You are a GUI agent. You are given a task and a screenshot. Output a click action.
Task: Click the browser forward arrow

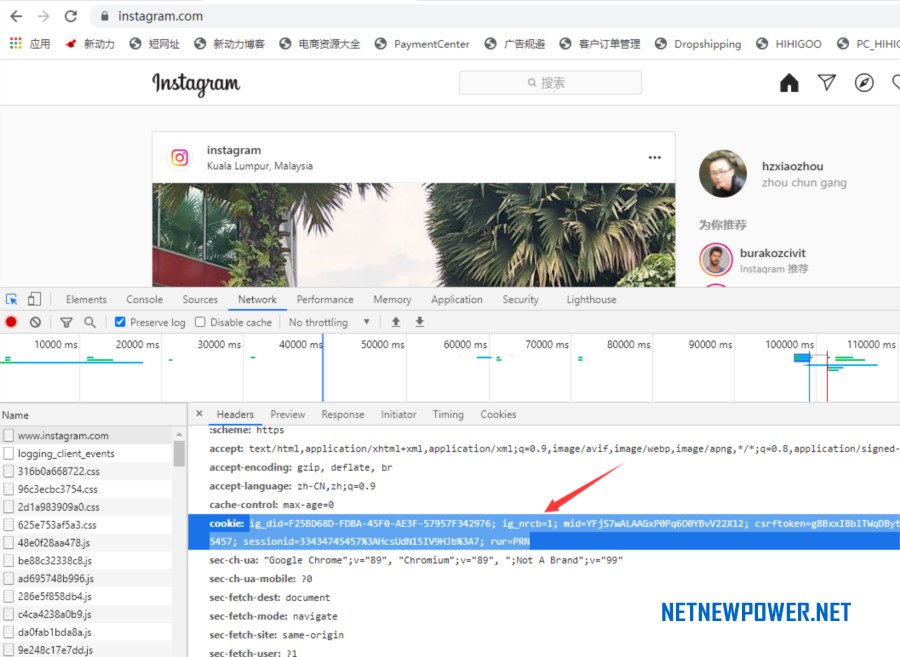click(44, 16)
